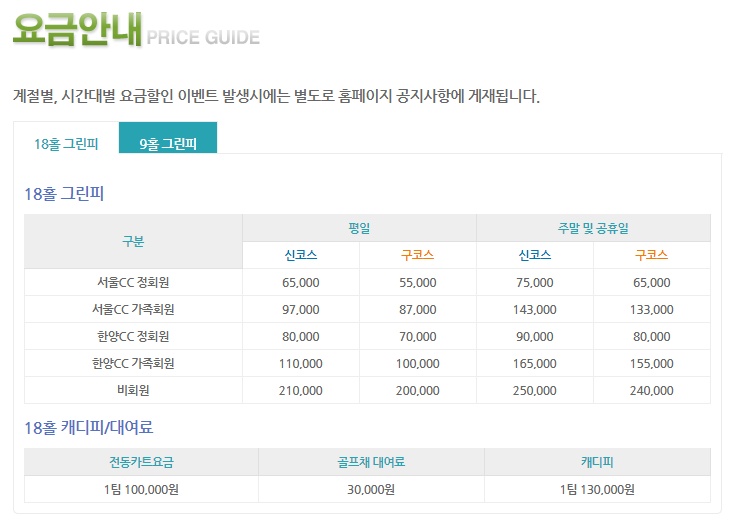Viewport: 735px width, 530px height.
Task: Click the 97,000 price cell
Action: 301,310
